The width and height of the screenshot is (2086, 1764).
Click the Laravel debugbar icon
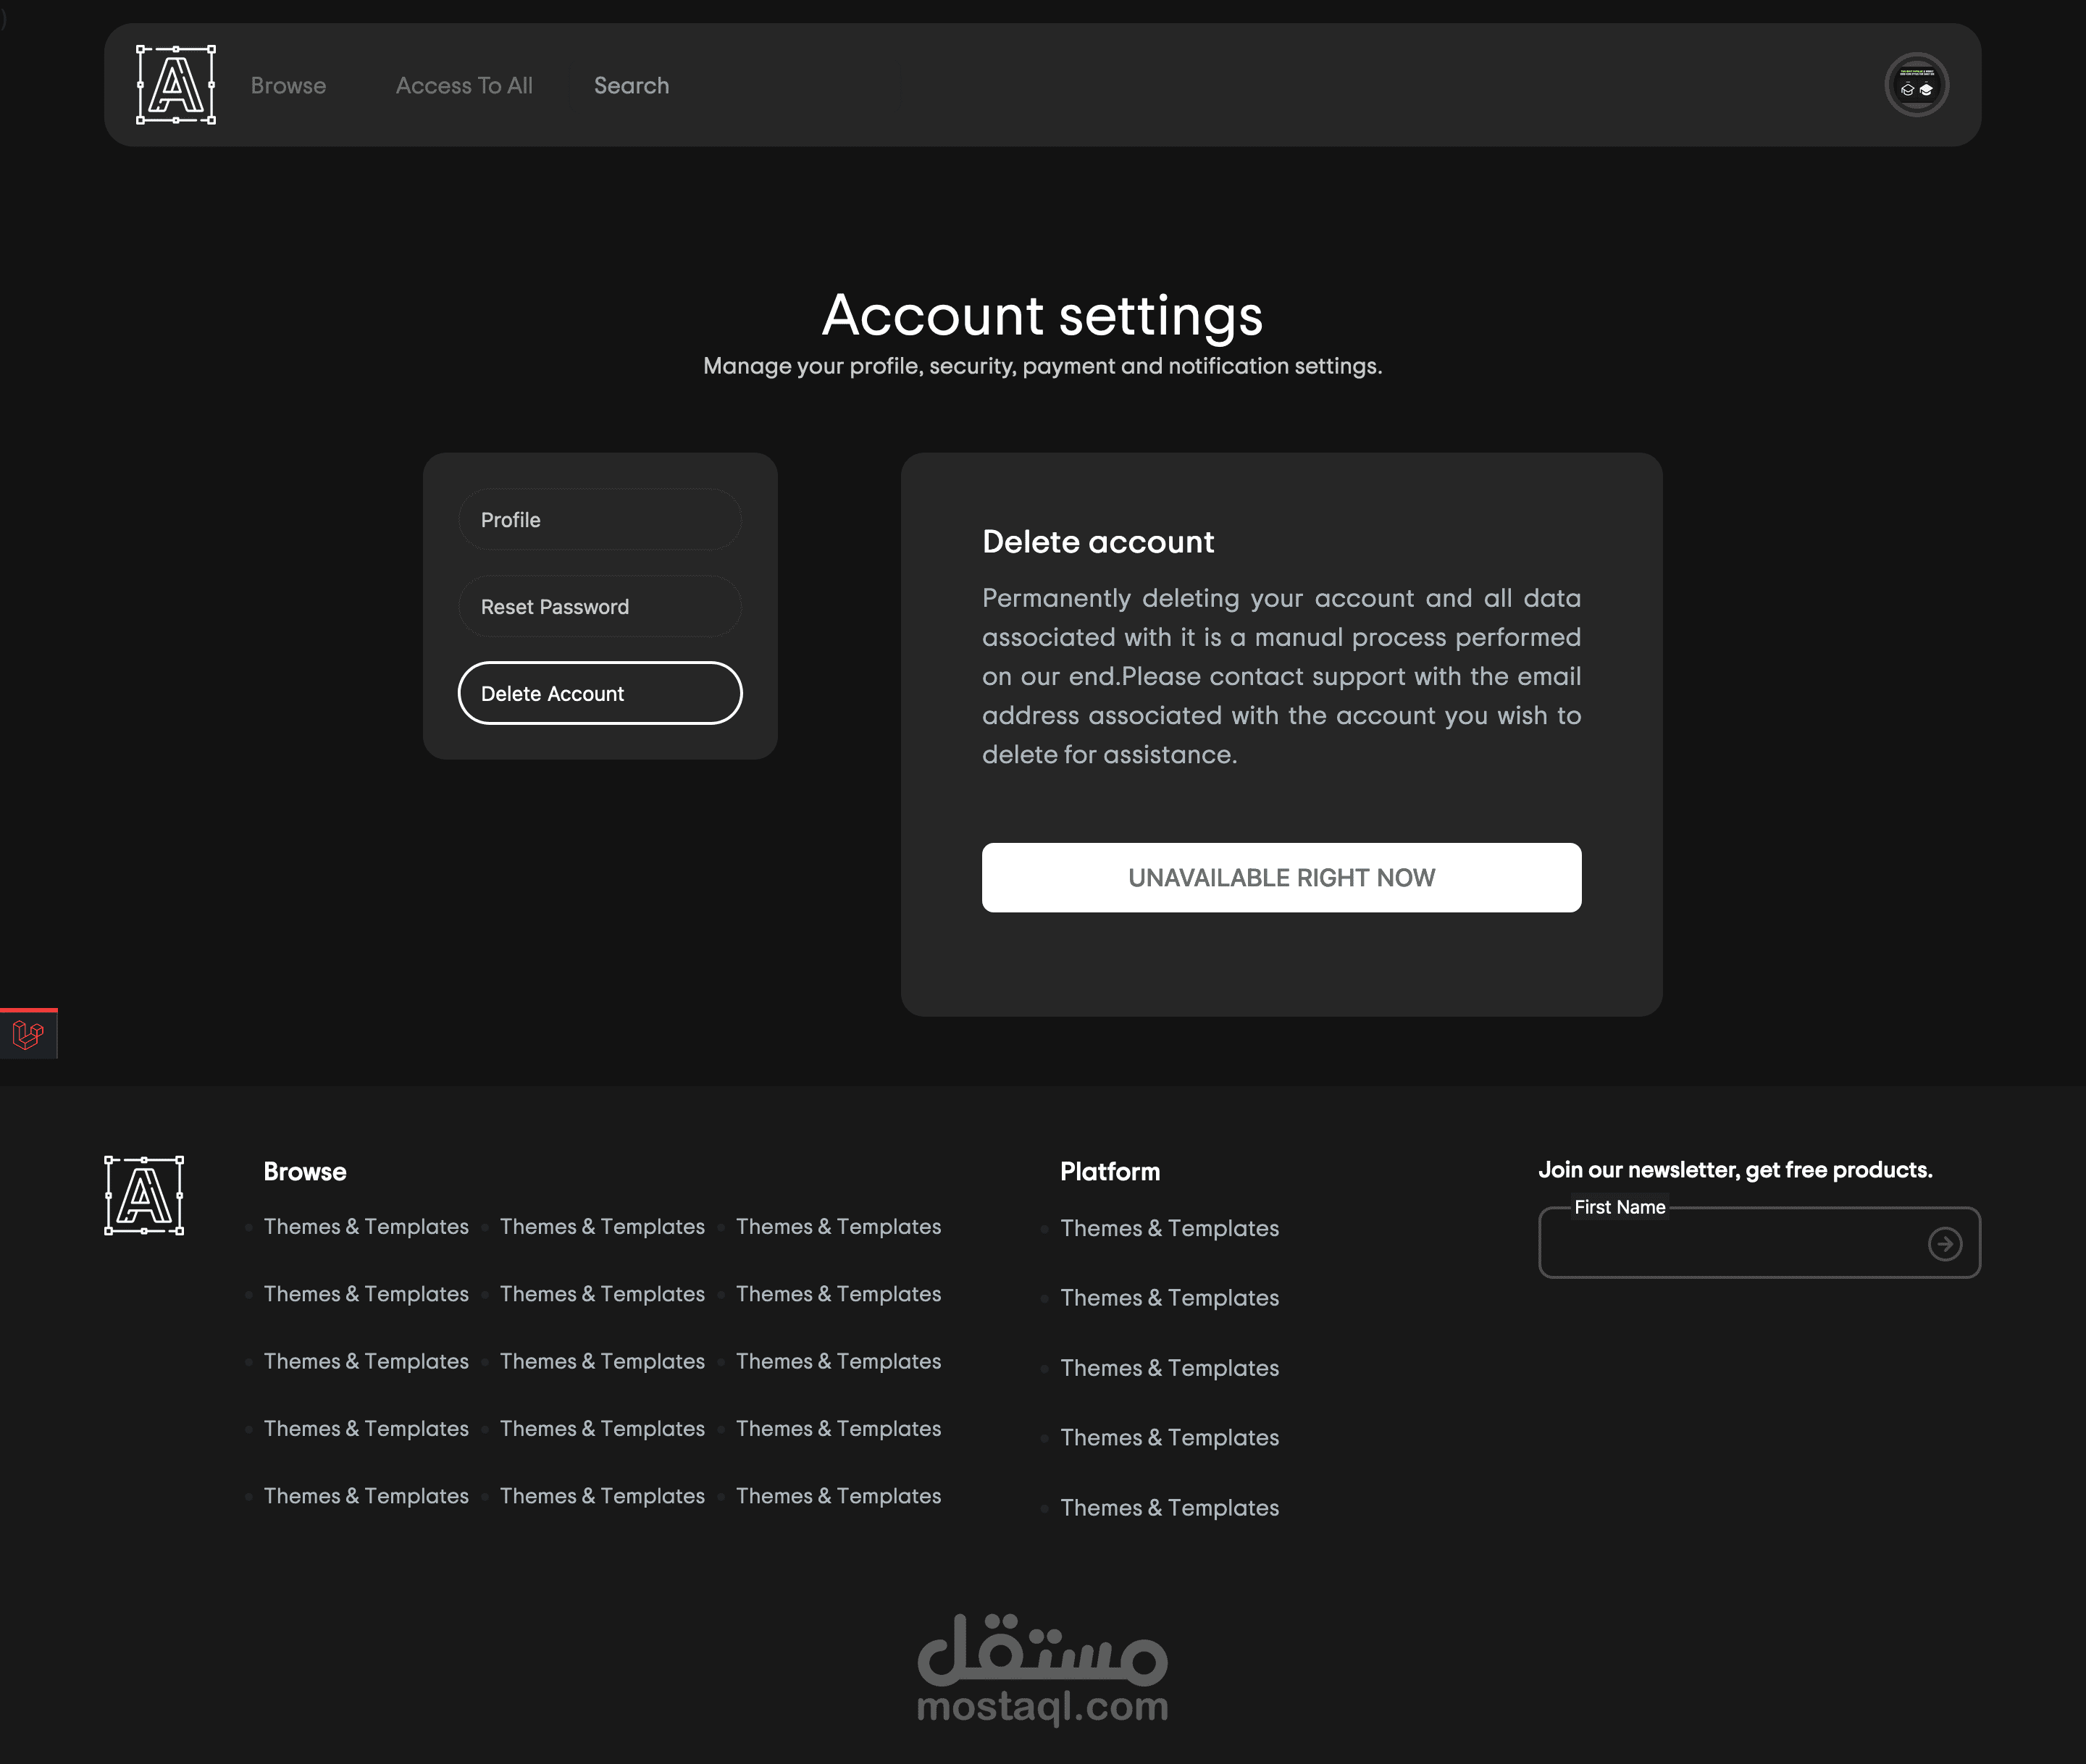(28, 1034)
